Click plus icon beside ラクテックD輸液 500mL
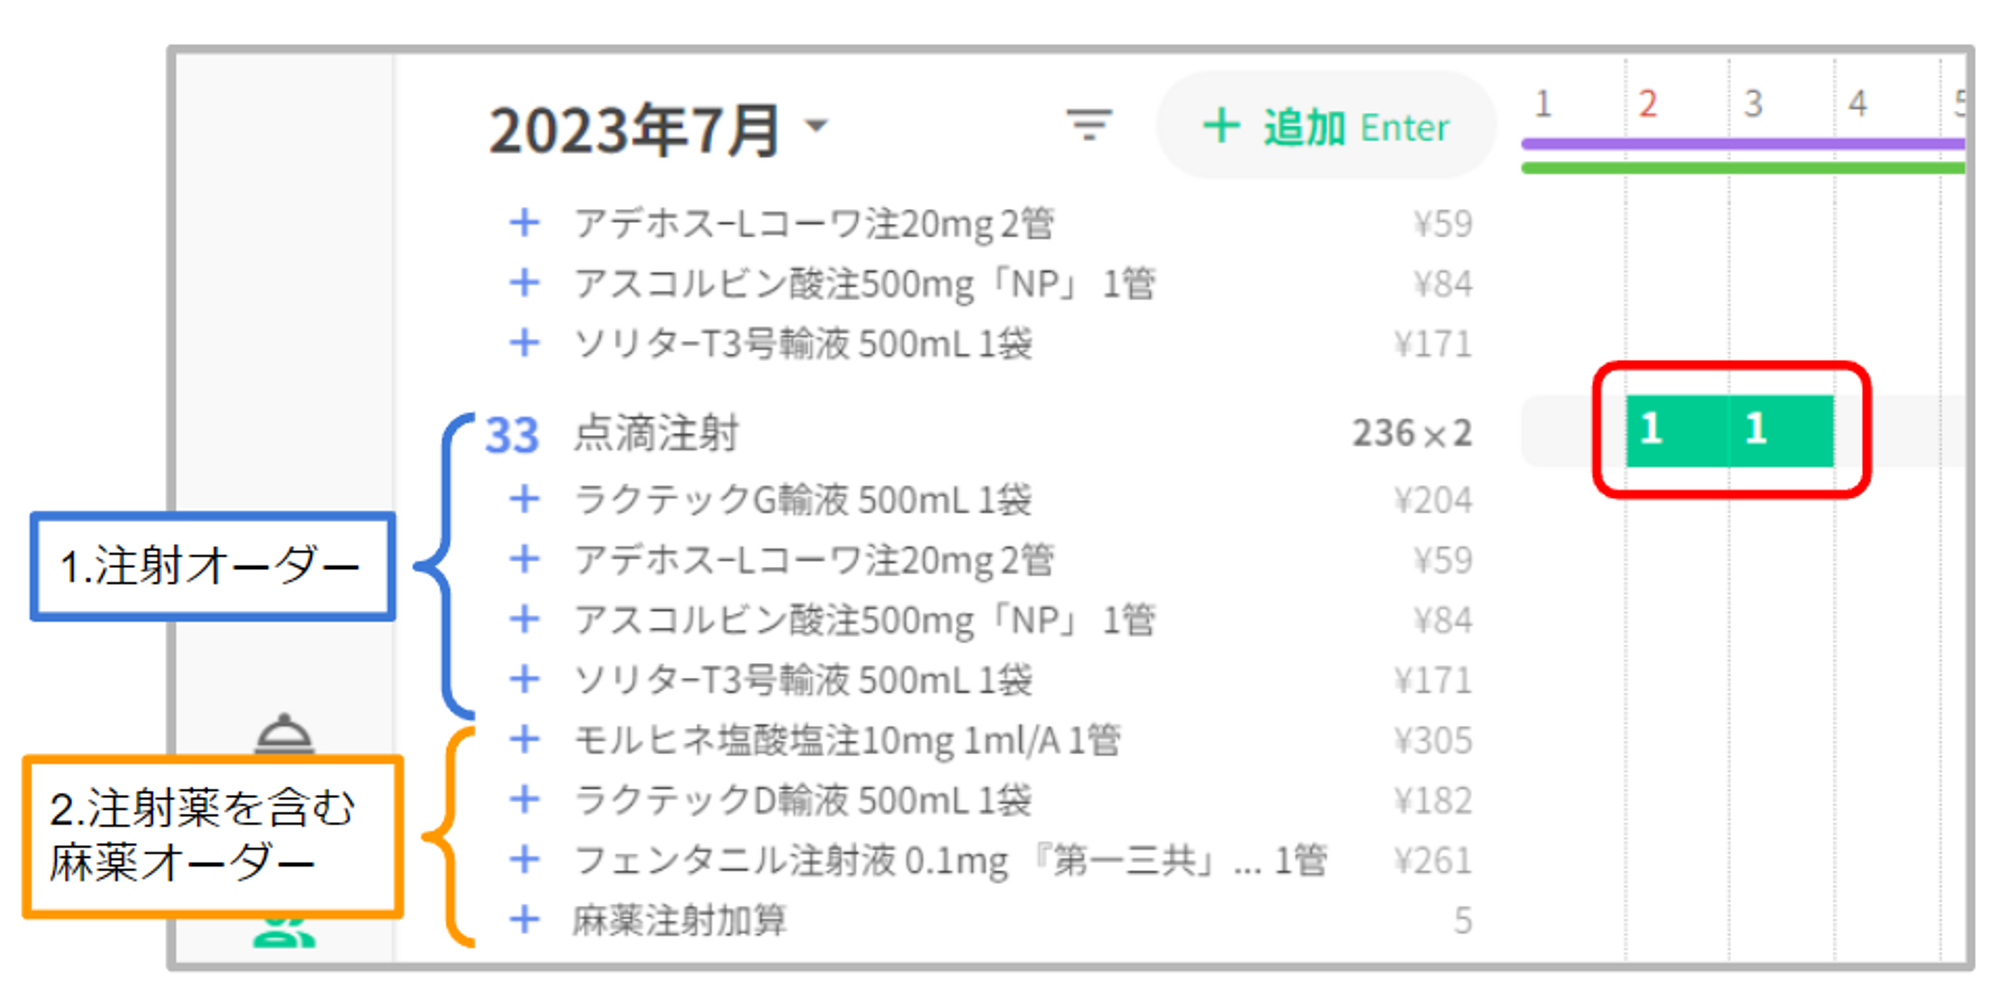2000x1004 pixels. click(525, 800)
